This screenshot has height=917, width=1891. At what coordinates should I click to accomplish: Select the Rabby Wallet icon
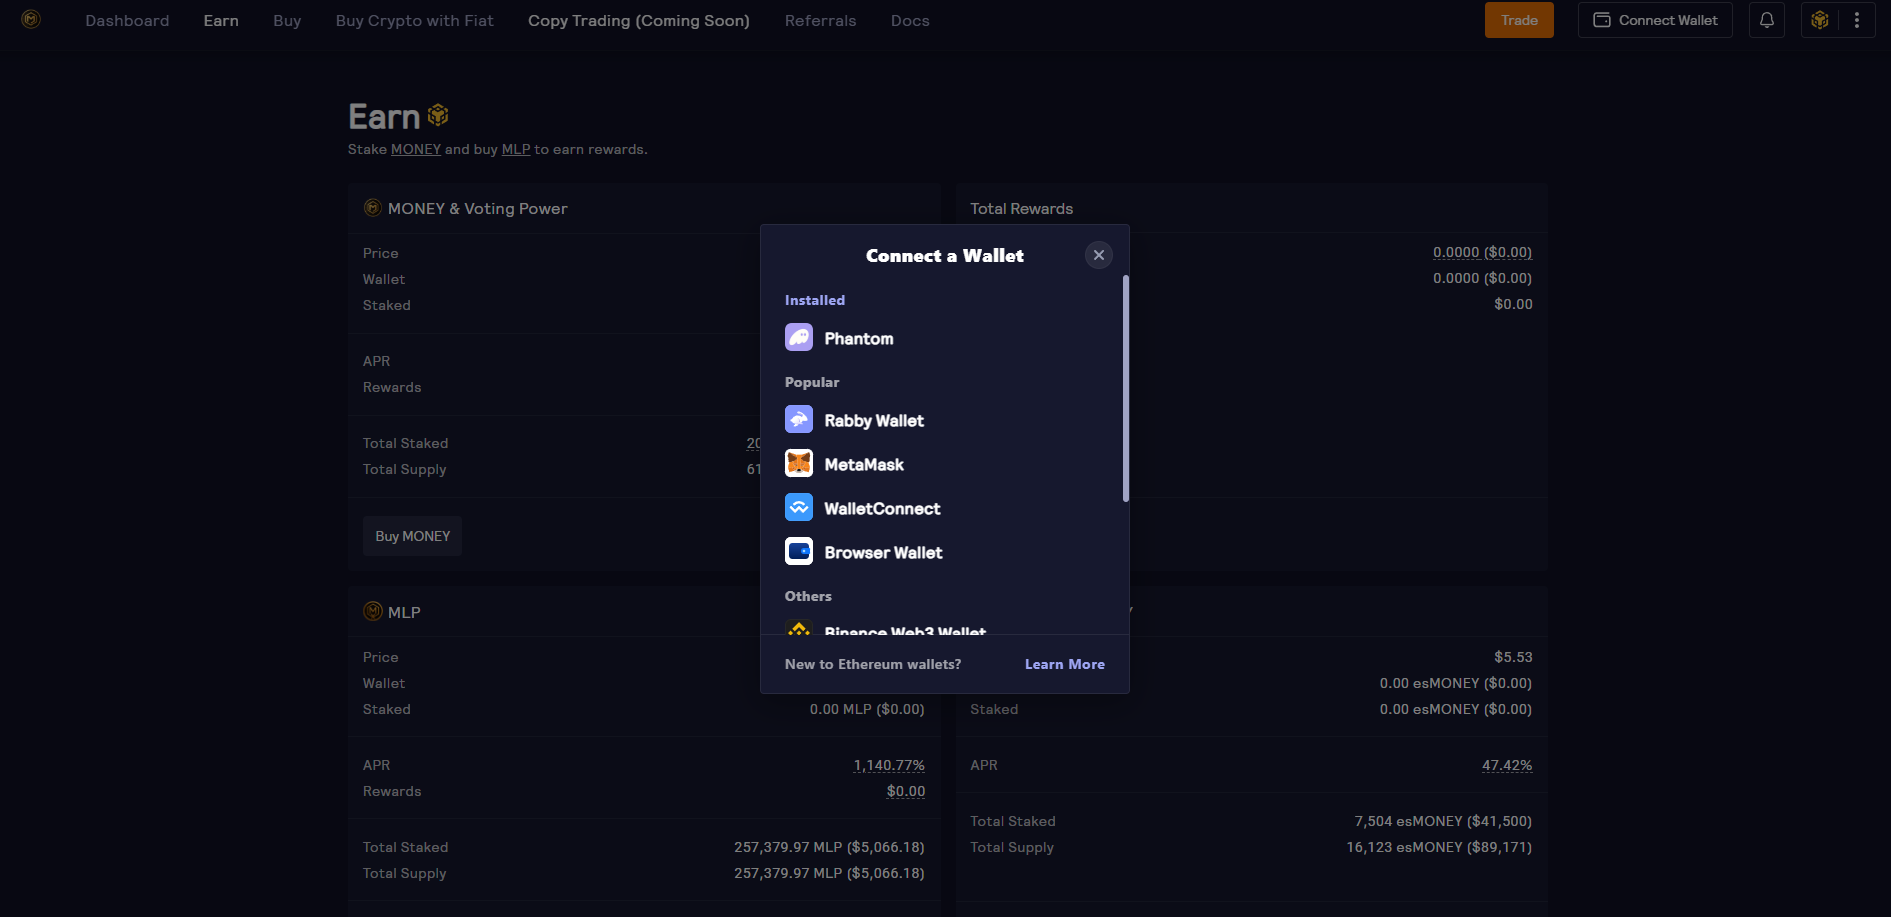pos(798,420)
